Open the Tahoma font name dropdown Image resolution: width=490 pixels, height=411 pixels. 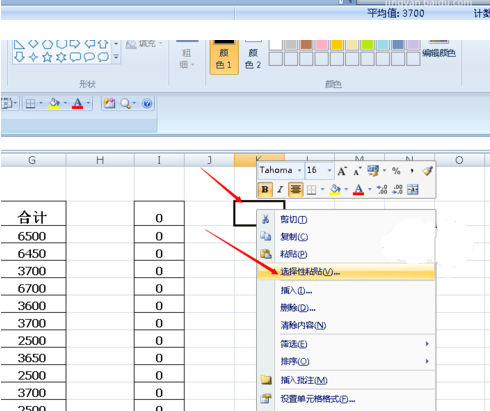[x=299, y=171]
